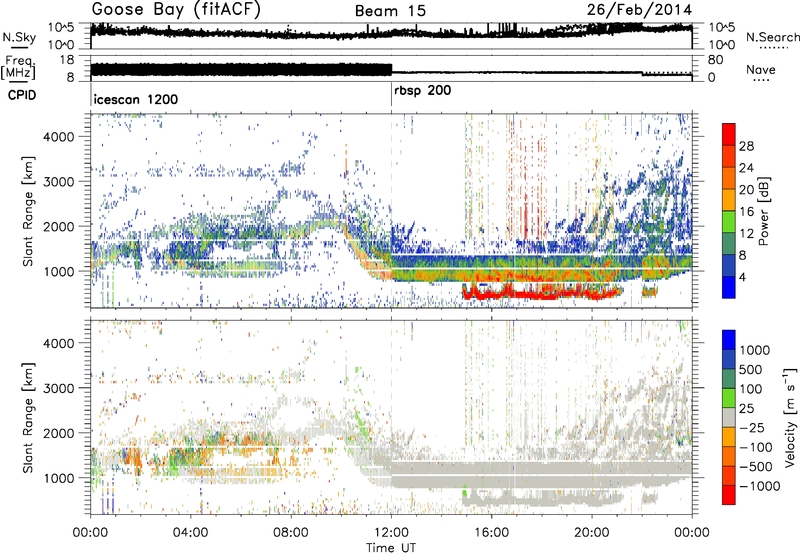This screenshot has height=554, width=800.
Task: Click the red segment of Power color bar
Action: click(729, 135)
